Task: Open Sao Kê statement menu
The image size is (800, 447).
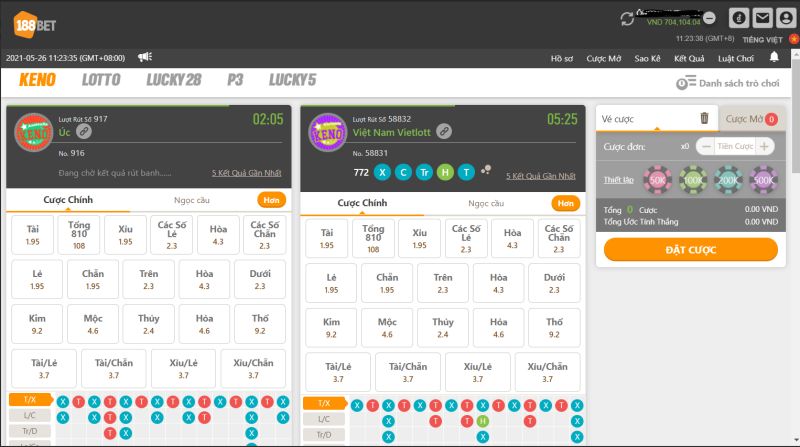Action: tap(647, 58)
